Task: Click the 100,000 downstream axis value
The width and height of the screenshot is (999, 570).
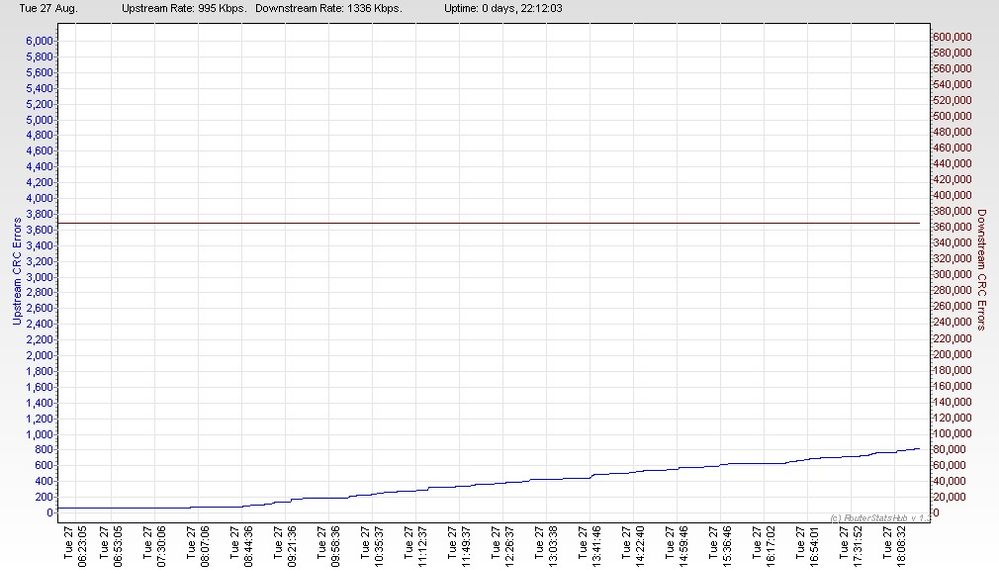Action: tap(952, 434)
